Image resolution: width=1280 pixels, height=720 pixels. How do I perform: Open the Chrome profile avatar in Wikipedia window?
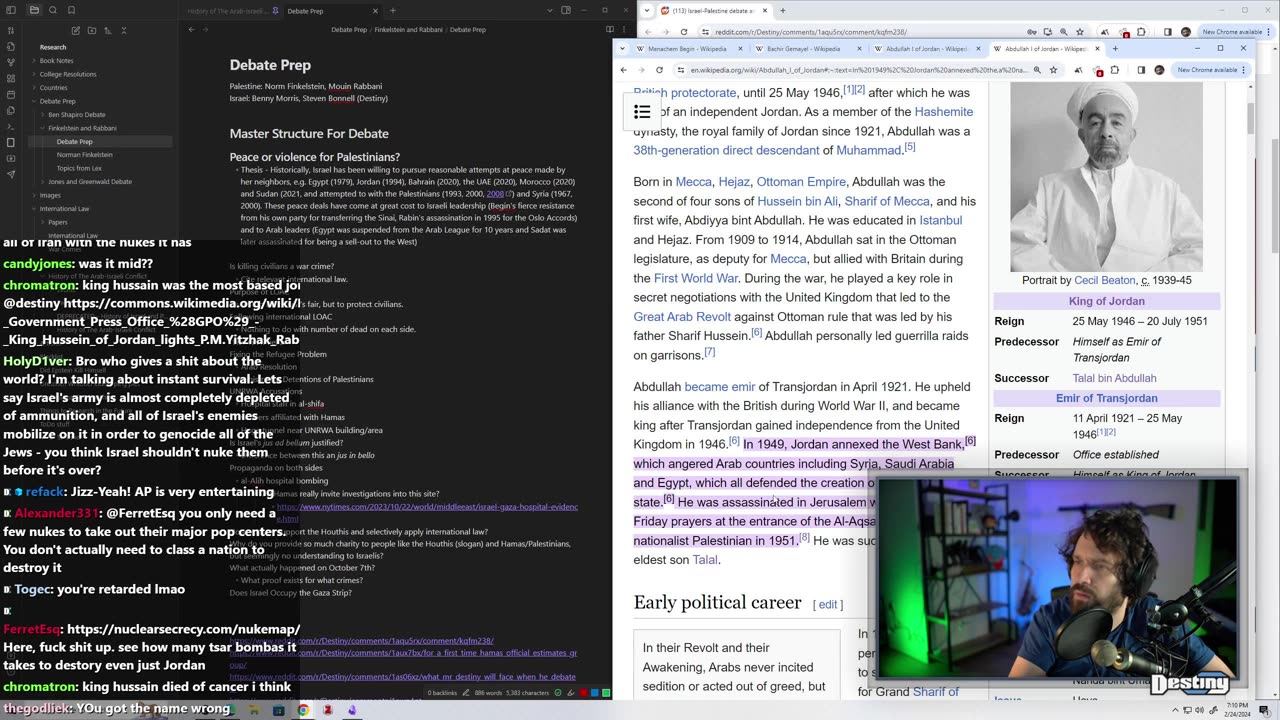click(1159, 70)
